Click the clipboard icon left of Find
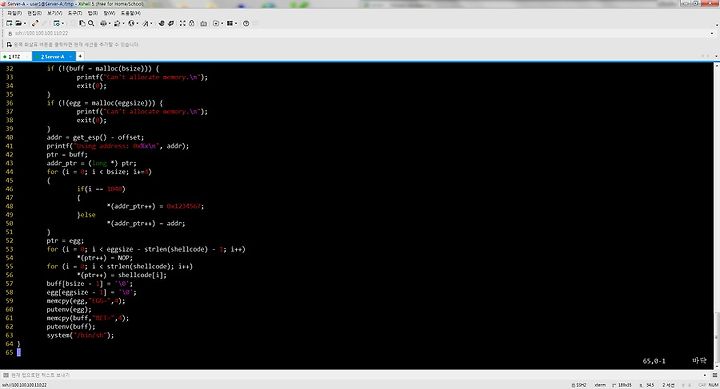The width and height of the screenshot is (720, 389). (82, 23)
